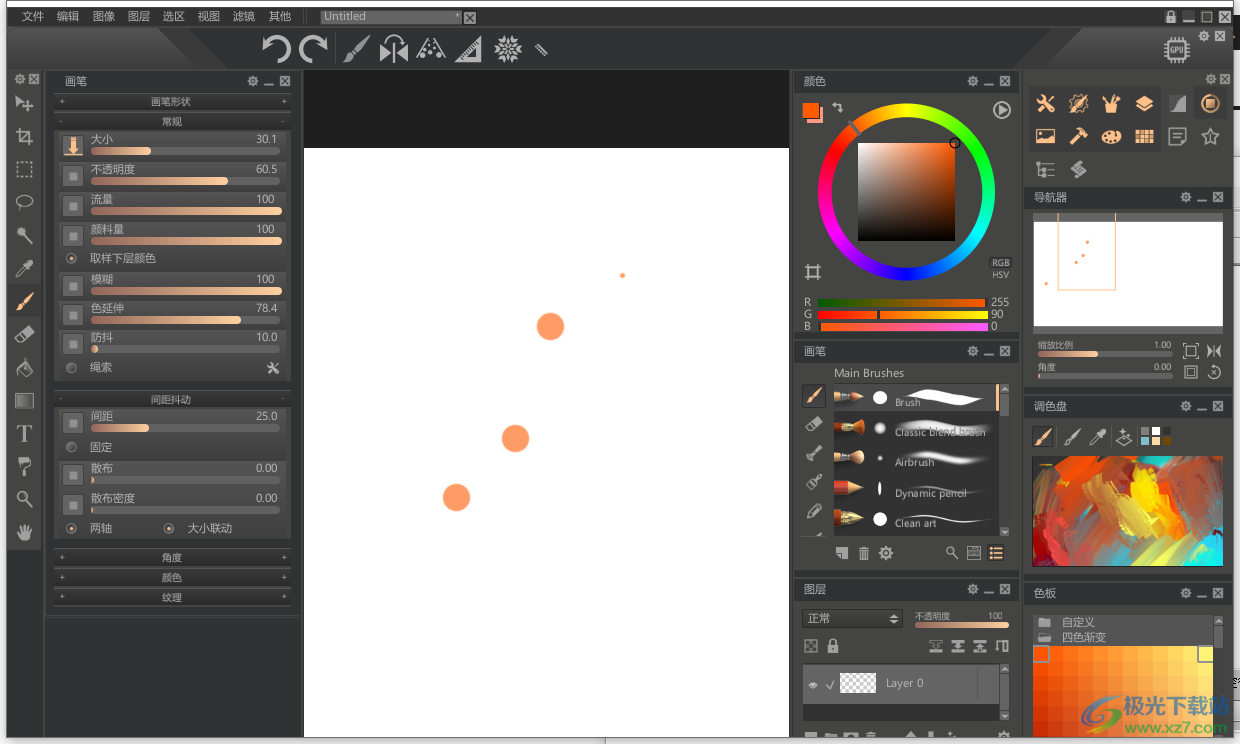Select the Crop tool
The height and width of the screenshot is (744, 1240).
point(25,137)
